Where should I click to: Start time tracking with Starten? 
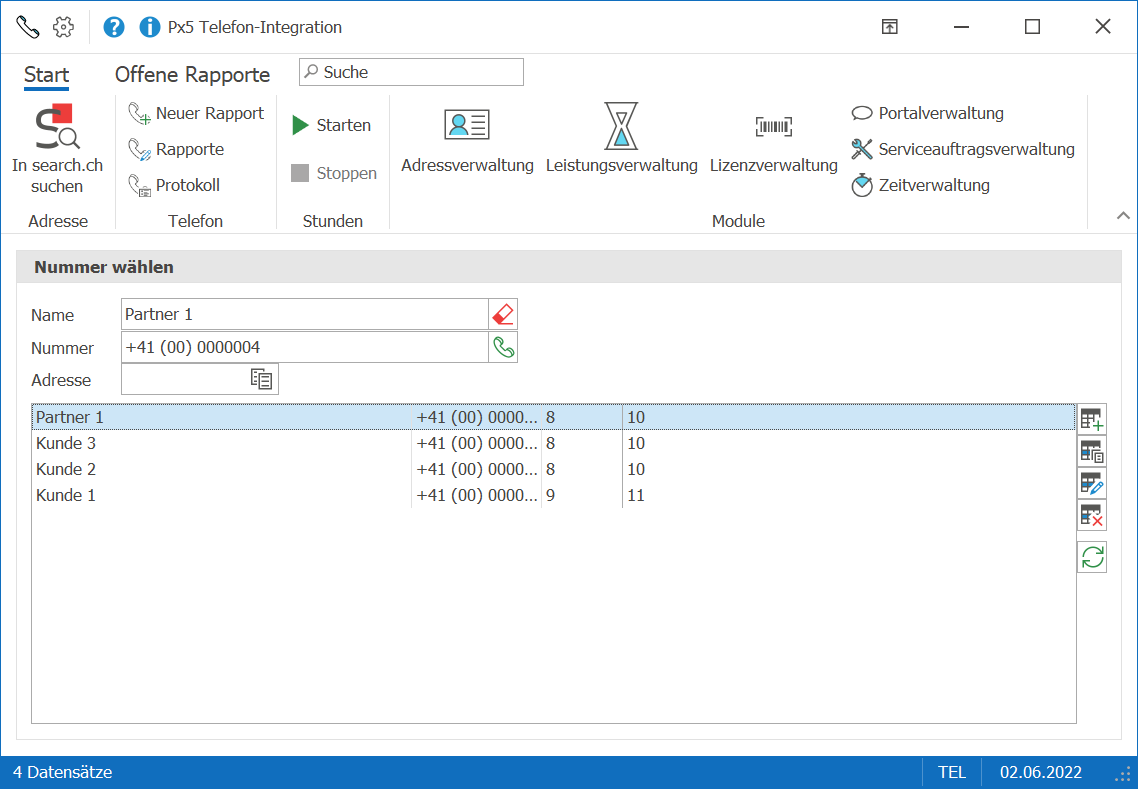click(332, 125)
